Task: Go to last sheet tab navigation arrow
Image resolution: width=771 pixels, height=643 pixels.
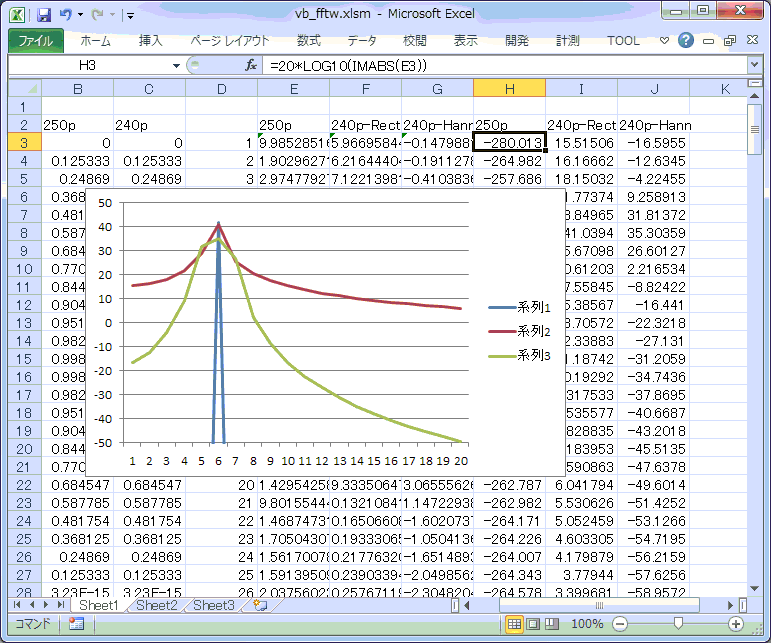Action: 61,605
